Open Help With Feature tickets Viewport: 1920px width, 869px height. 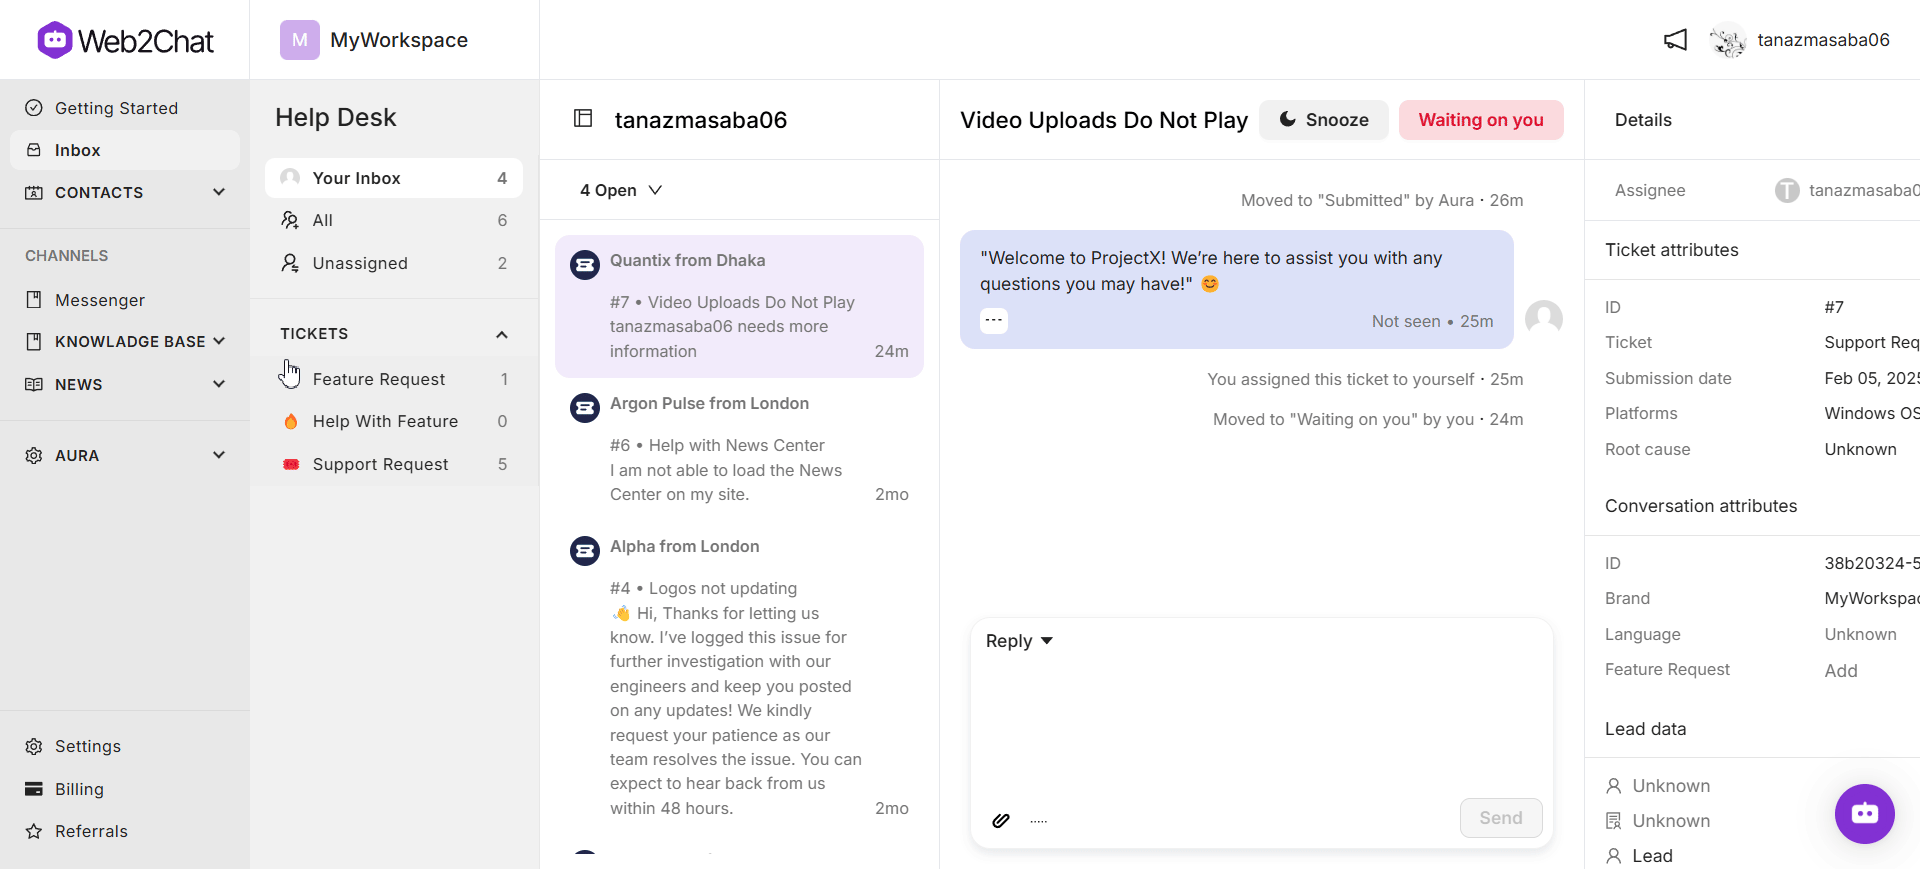pos(394,422)
